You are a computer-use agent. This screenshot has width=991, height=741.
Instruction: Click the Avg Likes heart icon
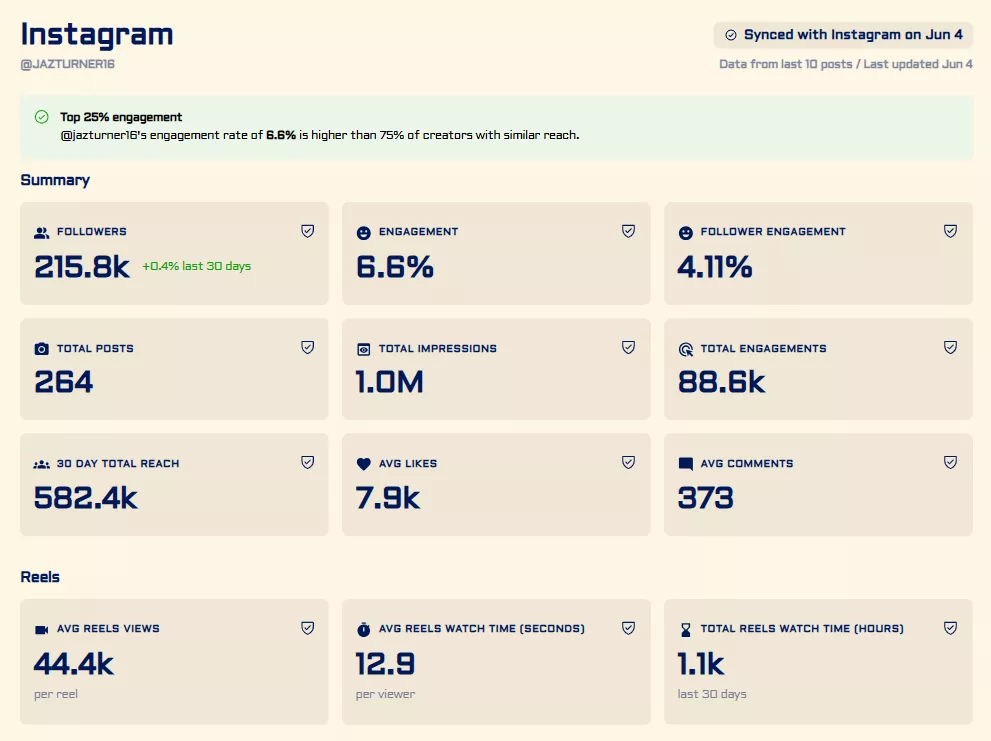pyautogui.click(x=363, y=464)
